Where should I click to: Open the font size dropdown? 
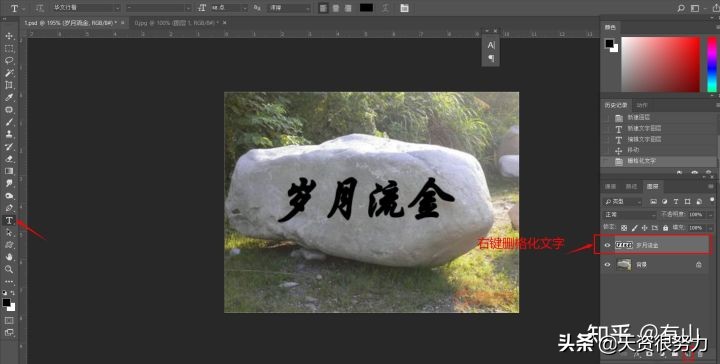229,8
